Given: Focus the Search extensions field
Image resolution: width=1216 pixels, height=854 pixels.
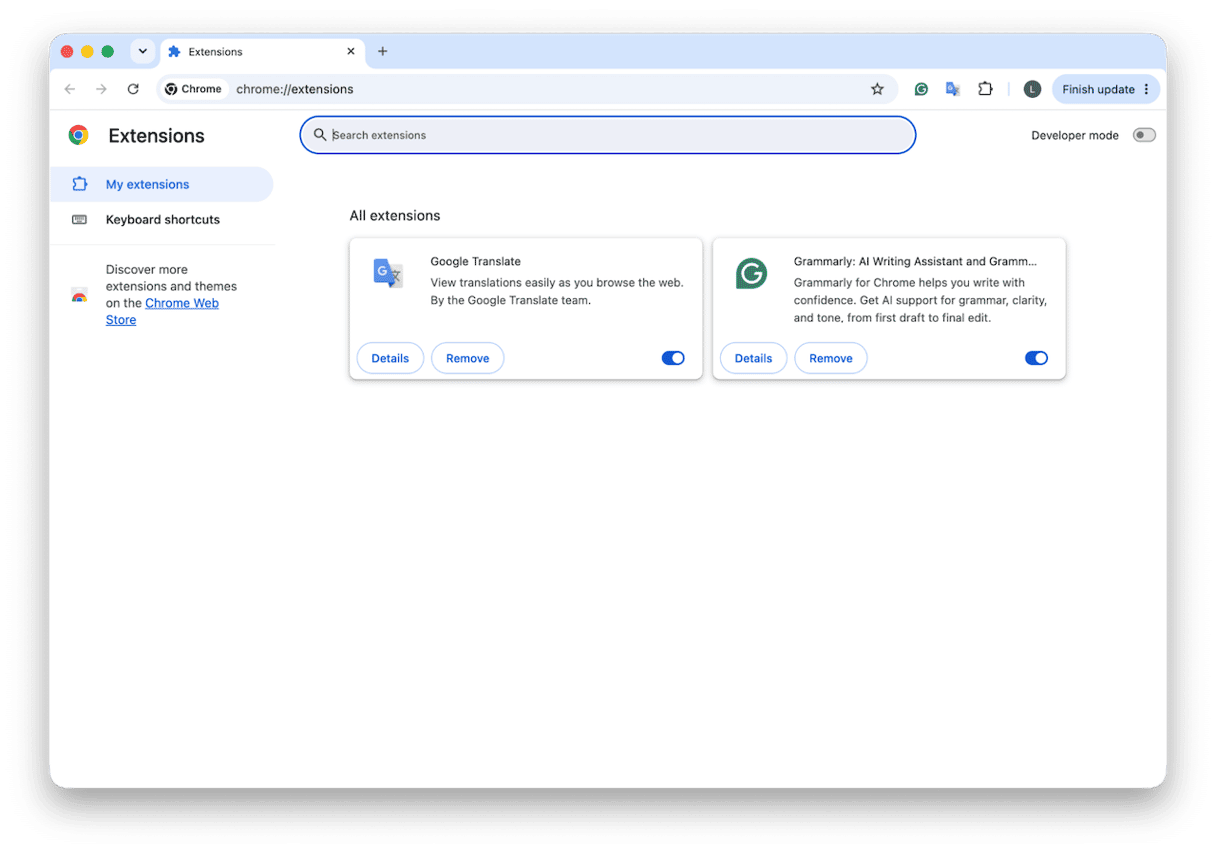Looking at the screenshot, I should point(608,135).
